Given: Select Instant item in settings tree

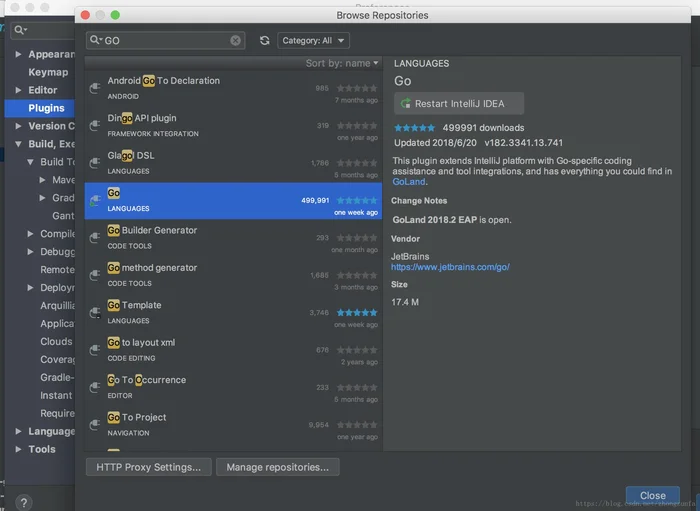Looking at the screenshot, I should click(56, 396).
